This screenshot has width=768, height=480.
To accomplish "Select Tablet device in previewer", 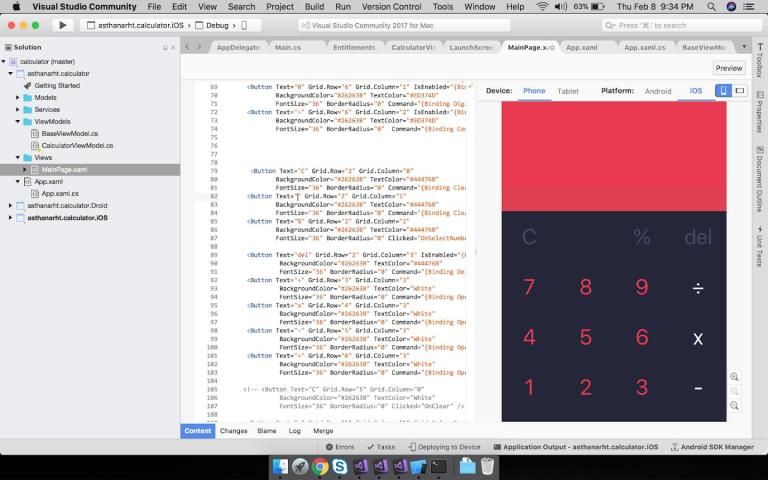I will click(x=567, y=91).
